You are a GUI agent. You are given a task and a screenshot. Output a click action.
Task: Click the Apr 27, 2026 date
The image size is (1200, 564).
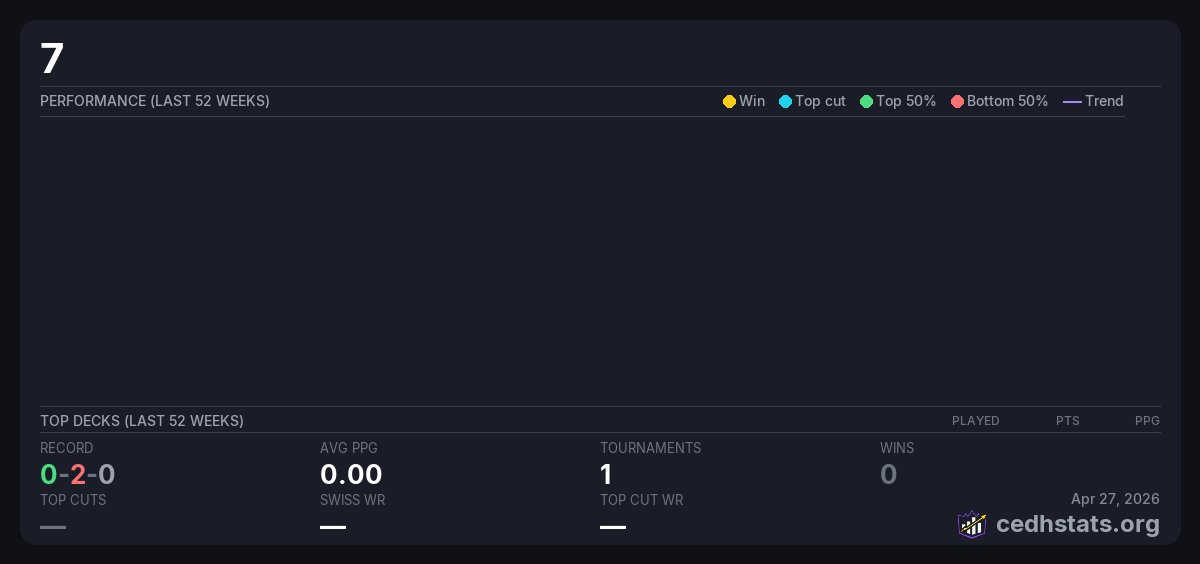click(x=1115, y=499)
